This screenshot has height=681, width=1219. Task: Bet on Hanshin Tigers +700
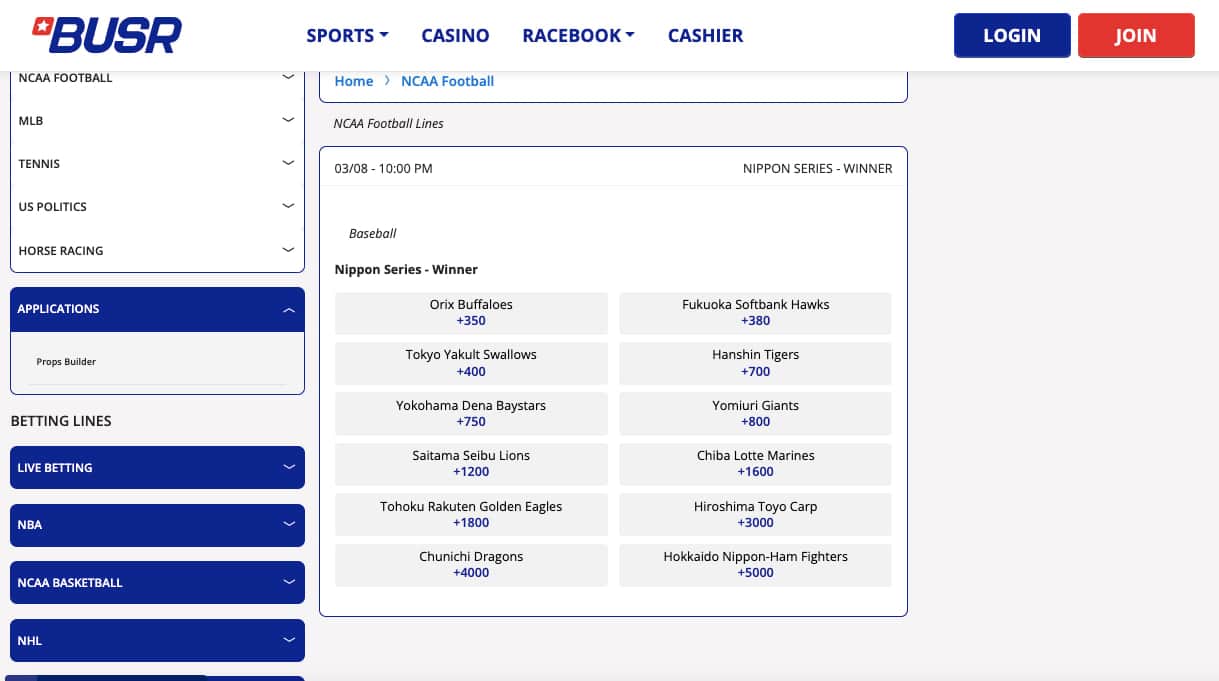coord(756,363)
